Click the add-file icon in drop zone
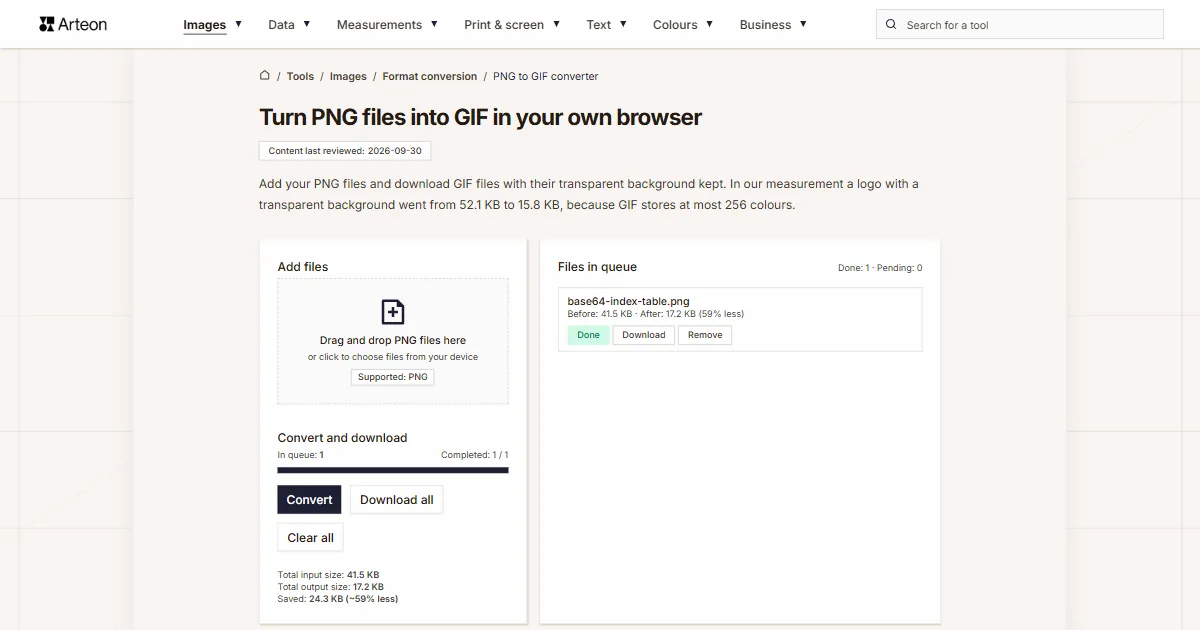Viewport: 1200px width, 630px height. (393, 312)
